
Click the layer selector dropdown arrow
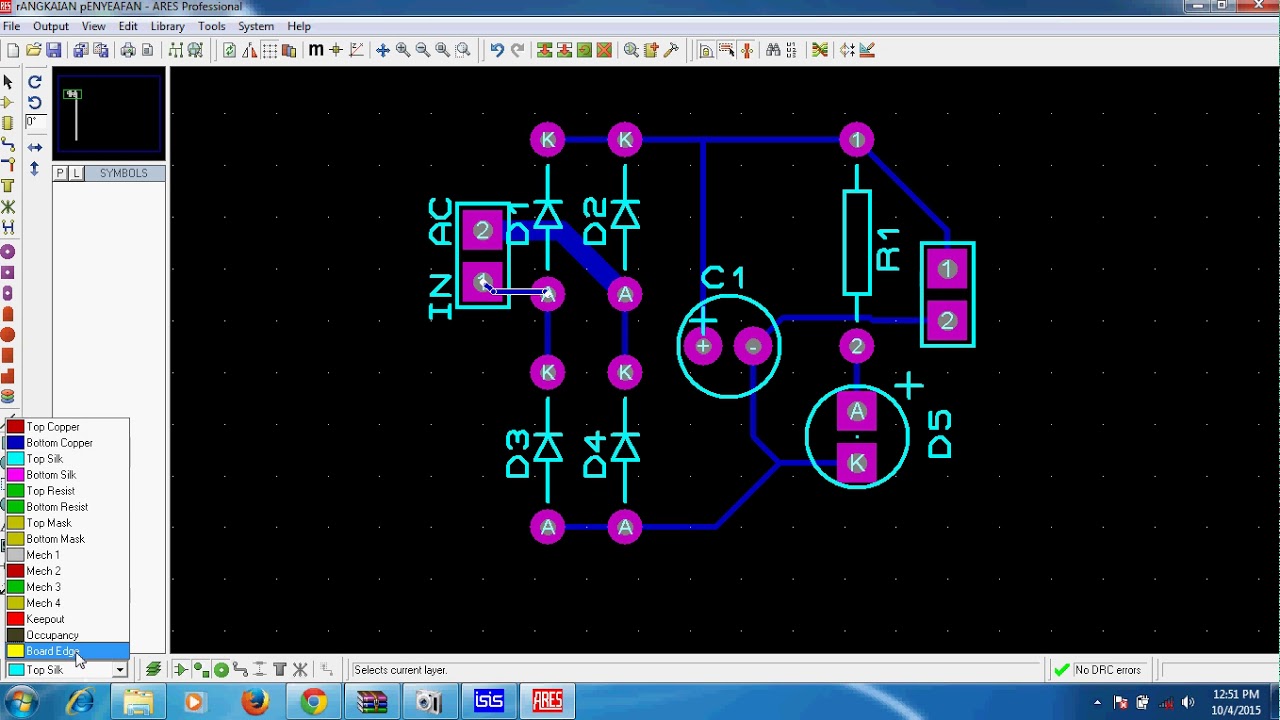pos(120,670)
